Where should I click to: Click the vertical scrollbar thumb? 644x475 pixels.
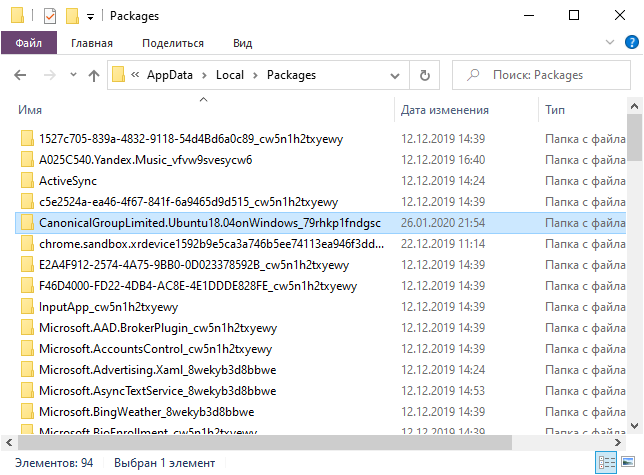click(x=634, y=138)
